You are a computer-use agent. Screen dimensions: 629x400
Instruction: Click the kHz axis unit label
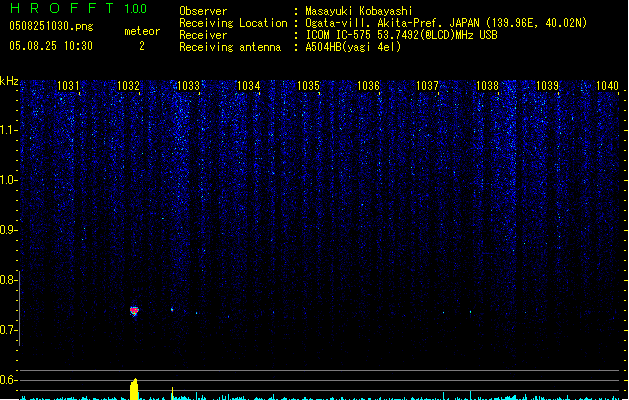tap(9, 81)
